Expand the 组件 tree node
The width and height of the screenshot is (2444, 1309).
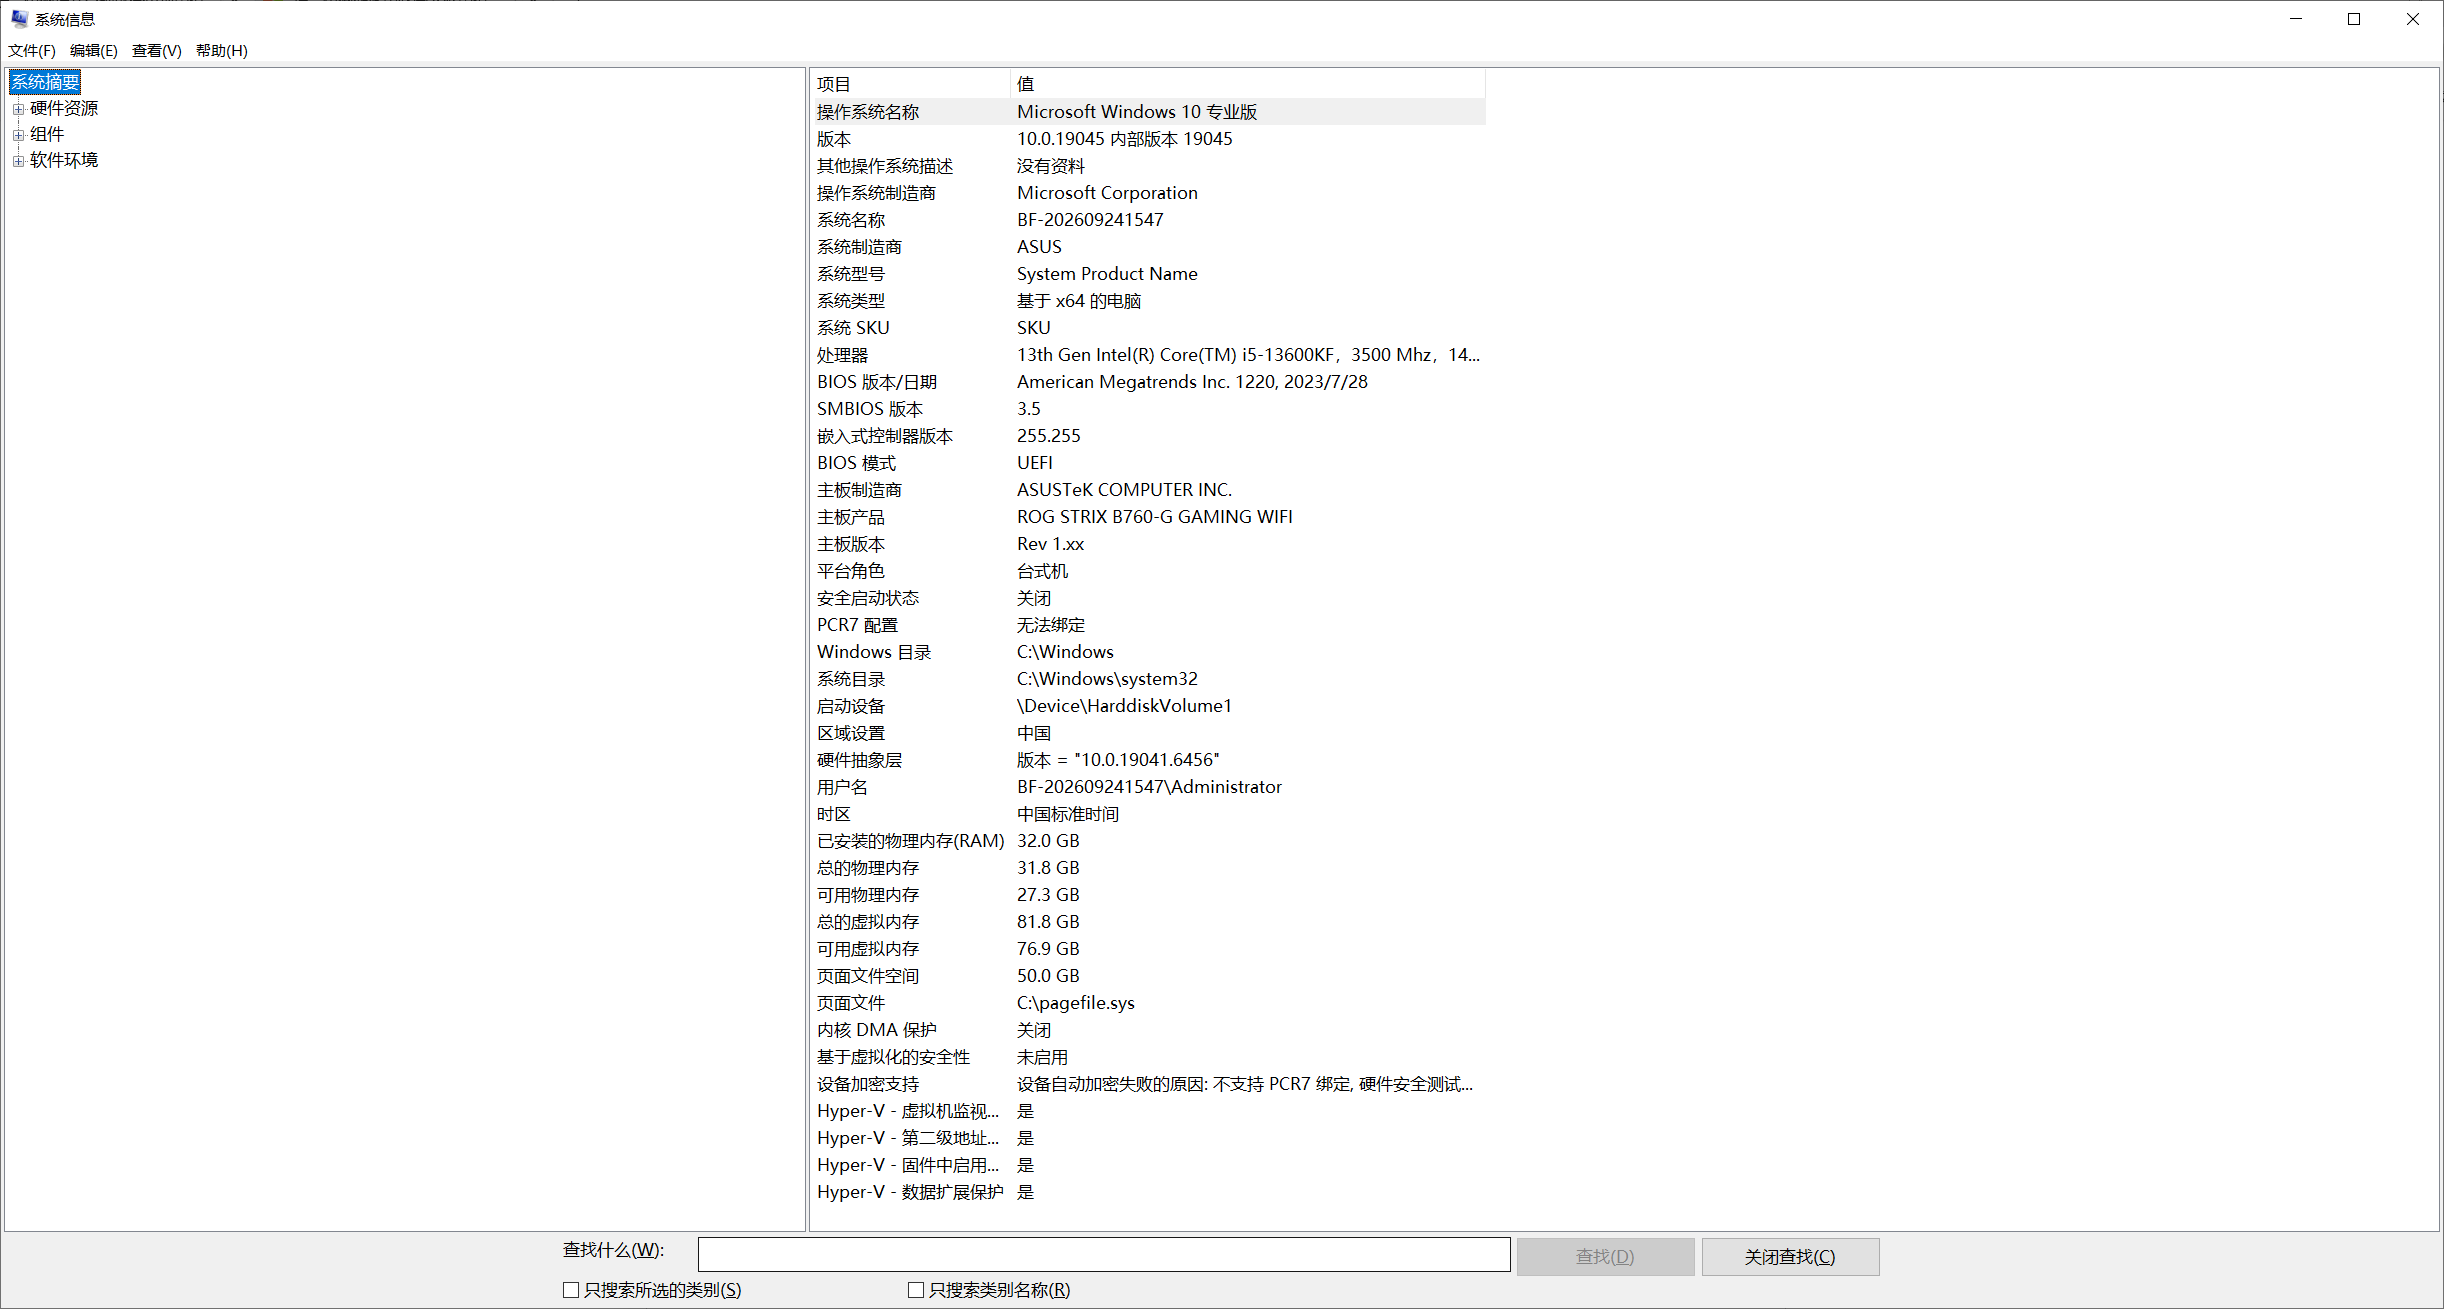[x=18, y=135]
